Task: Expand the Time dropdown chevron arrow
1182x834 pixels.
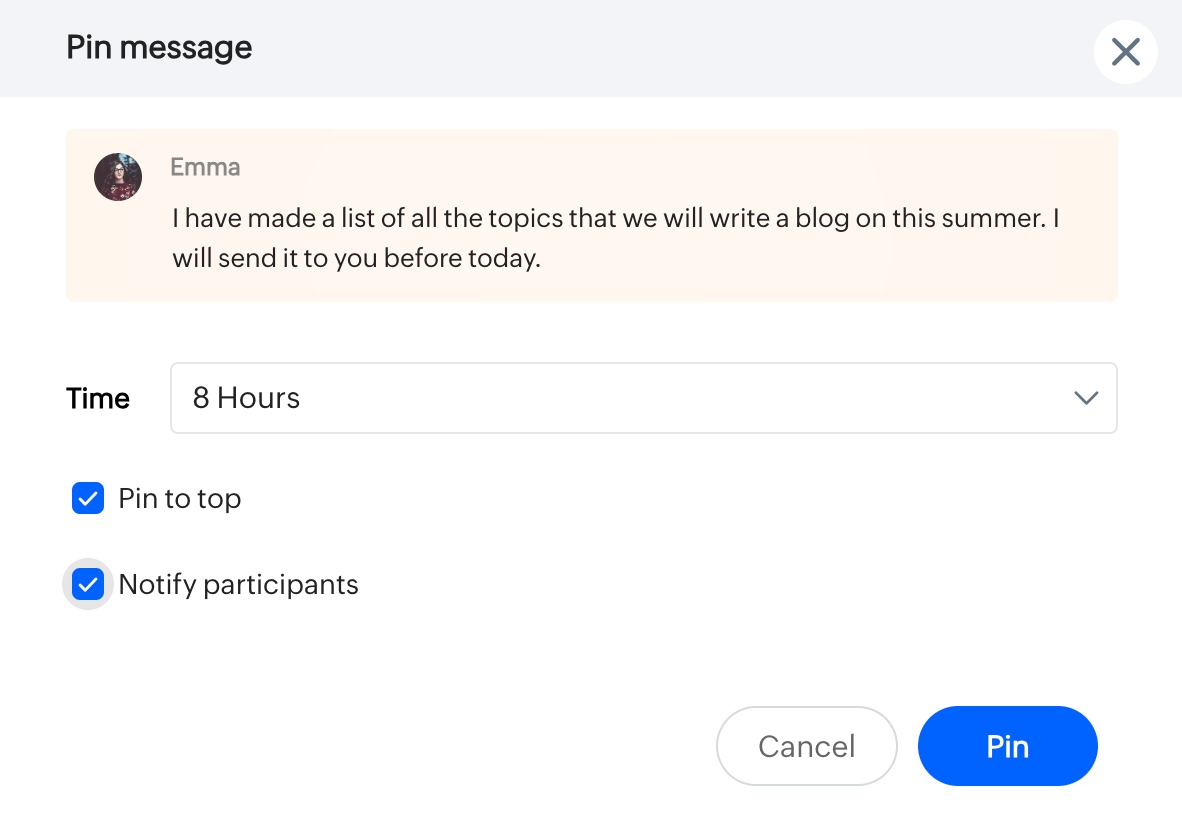Action: pos(1086,398)
